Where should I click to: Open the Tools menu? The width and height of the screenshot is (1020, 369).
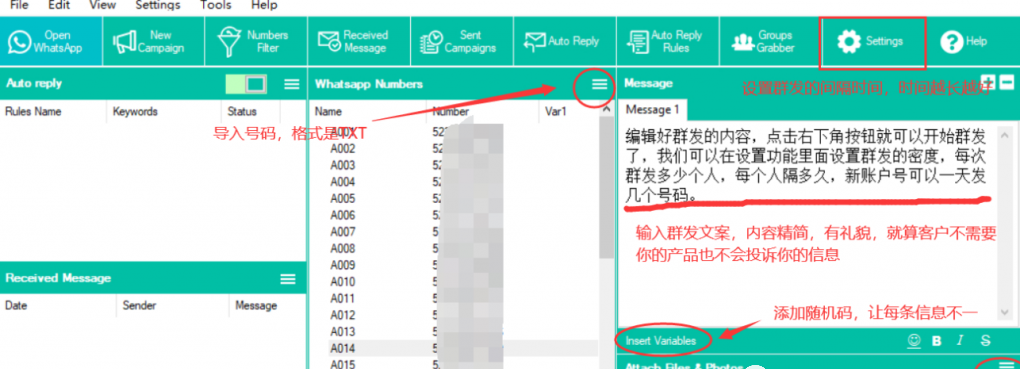[216, 5]
